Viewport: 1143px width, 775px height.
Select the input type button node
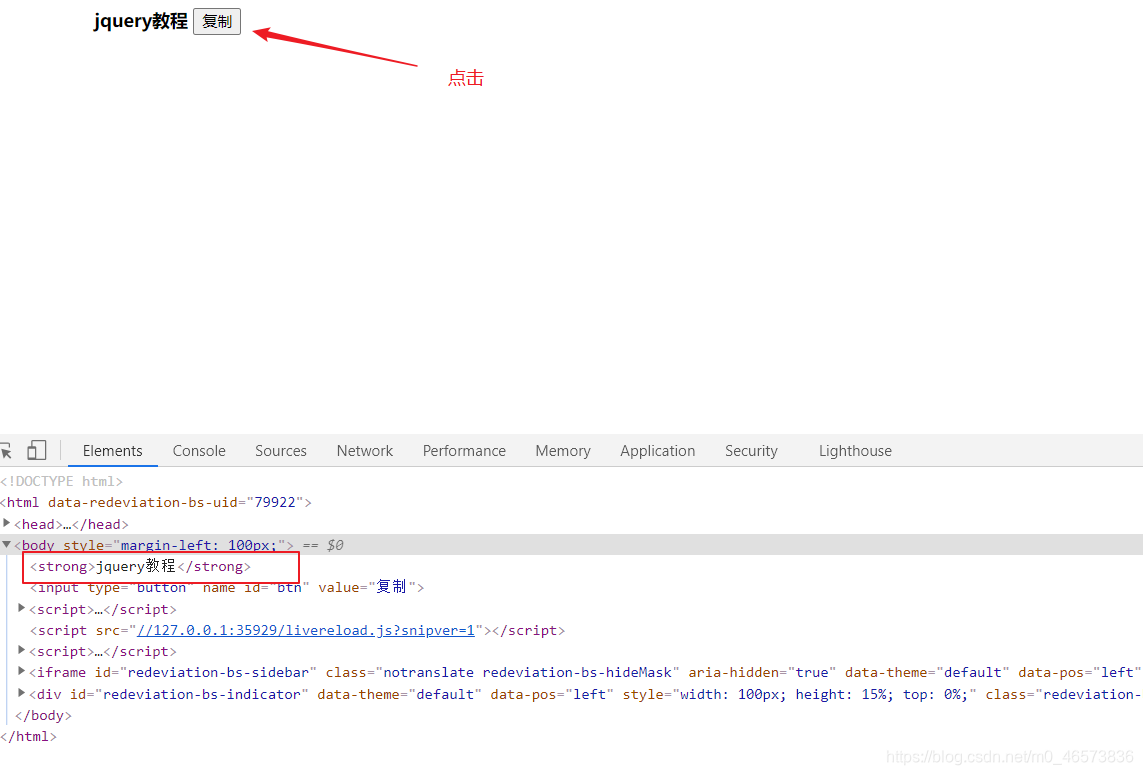pyautogui.click(x=227, y=588)
